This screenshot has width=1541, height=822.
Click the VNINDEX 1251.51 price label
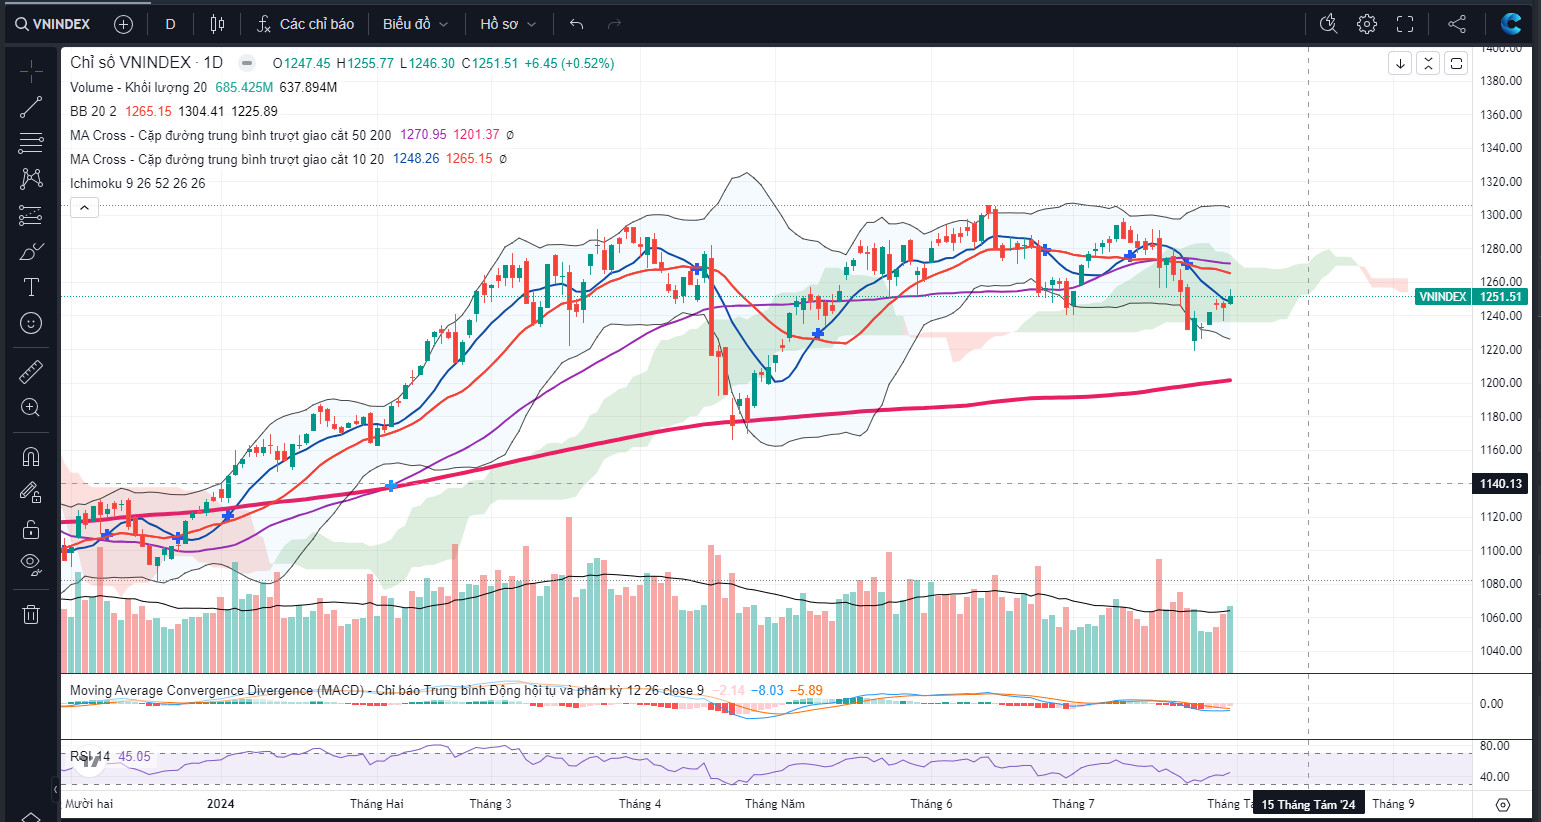pyautogui.click(x=1470, y=297)
